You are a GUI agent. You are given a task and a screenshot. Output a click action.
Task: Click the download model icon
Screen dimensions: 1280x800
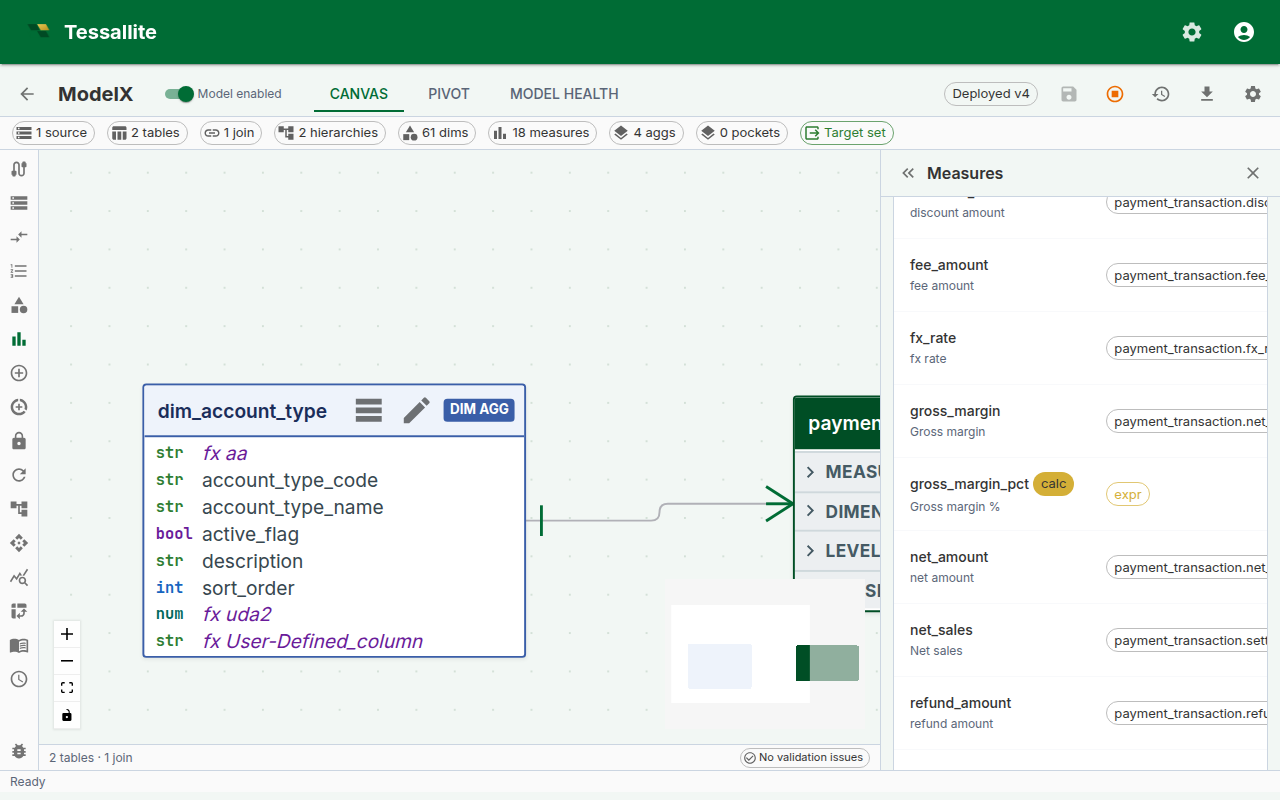[x=1207, y=94]
